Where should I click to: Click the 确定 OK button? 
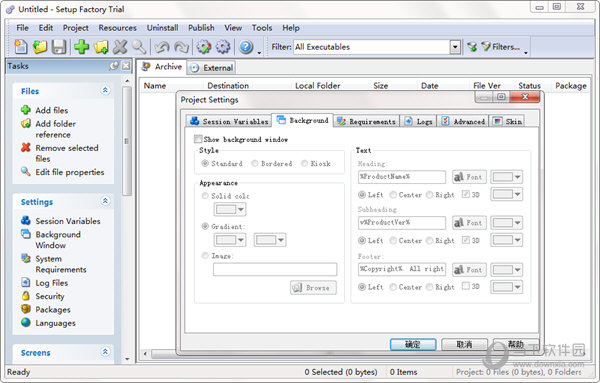tap(413, 344)
